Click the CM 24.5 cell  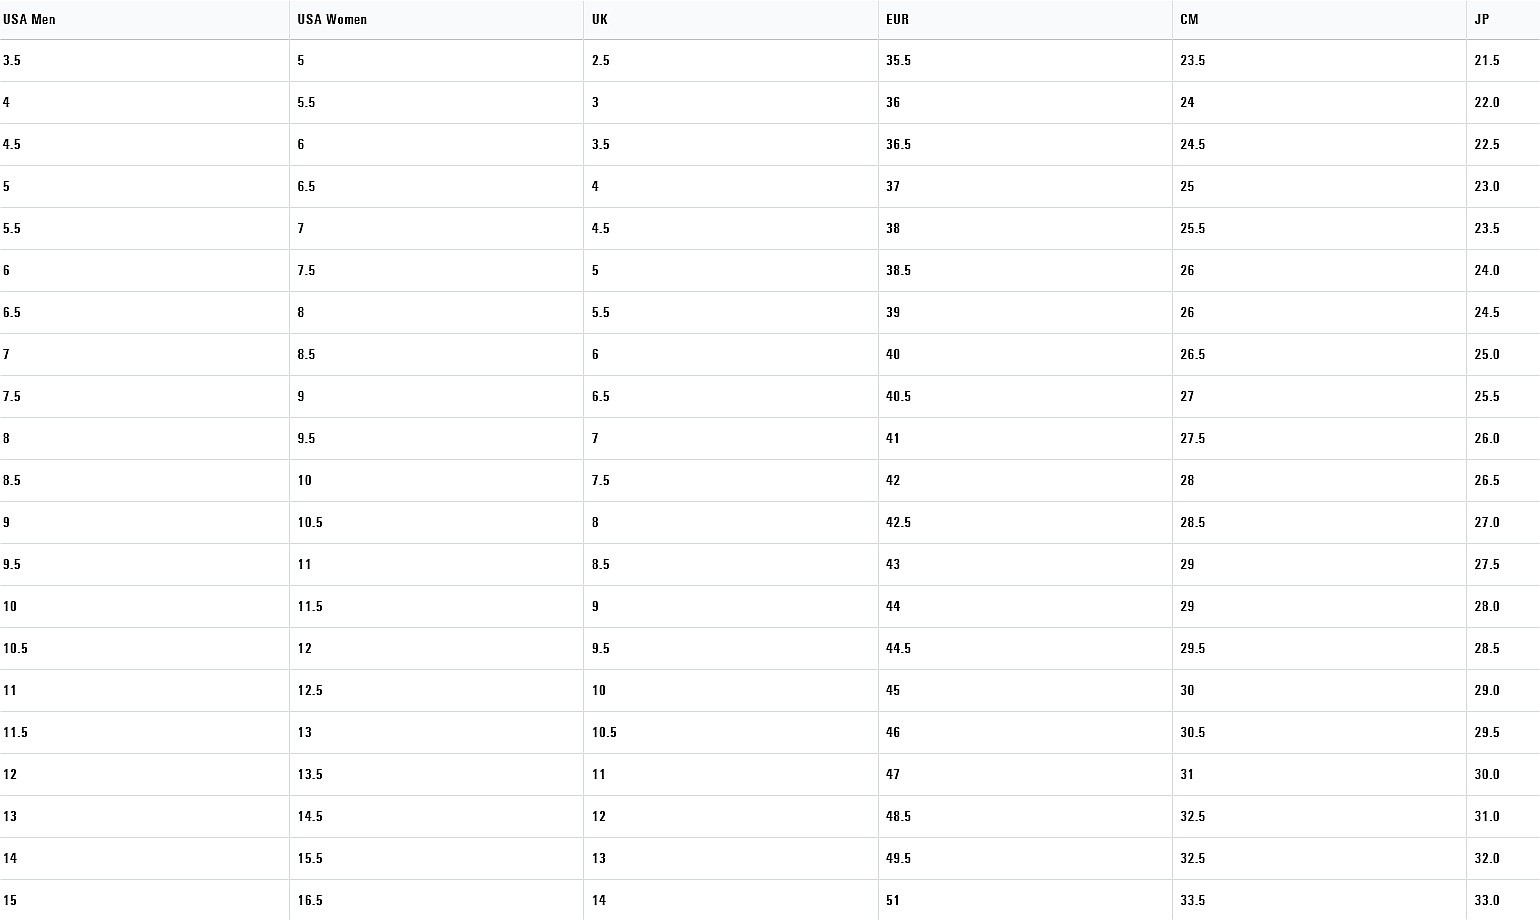(1319, 145)
